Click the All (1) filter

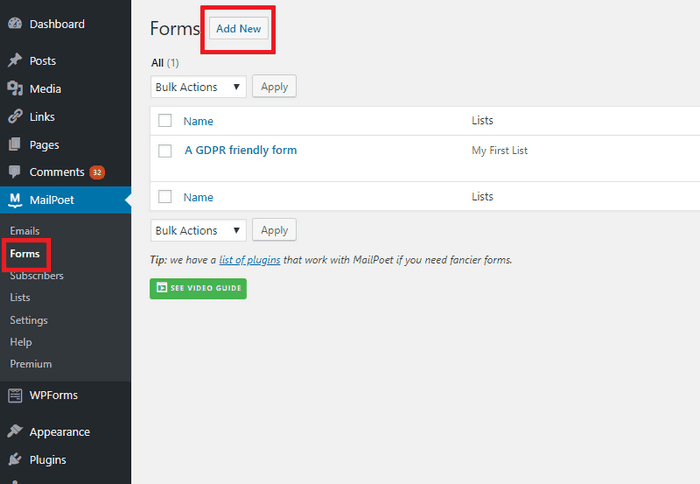(165, 63)
